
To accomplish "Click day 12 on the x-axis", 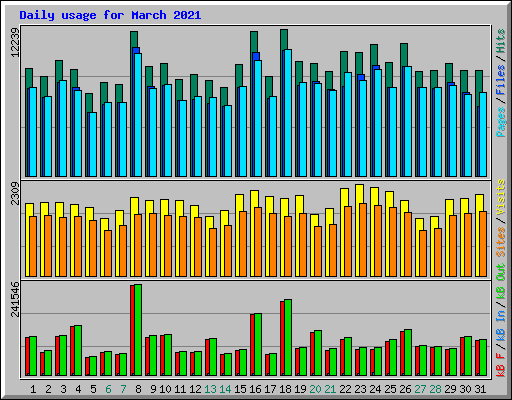I will [x=195, y=389].
